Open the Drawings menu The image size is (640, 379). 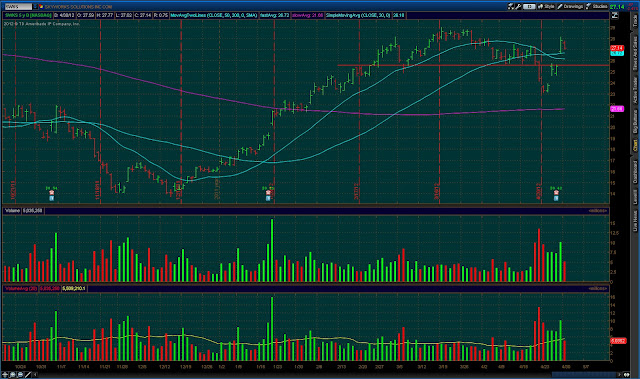pos(571,7)
